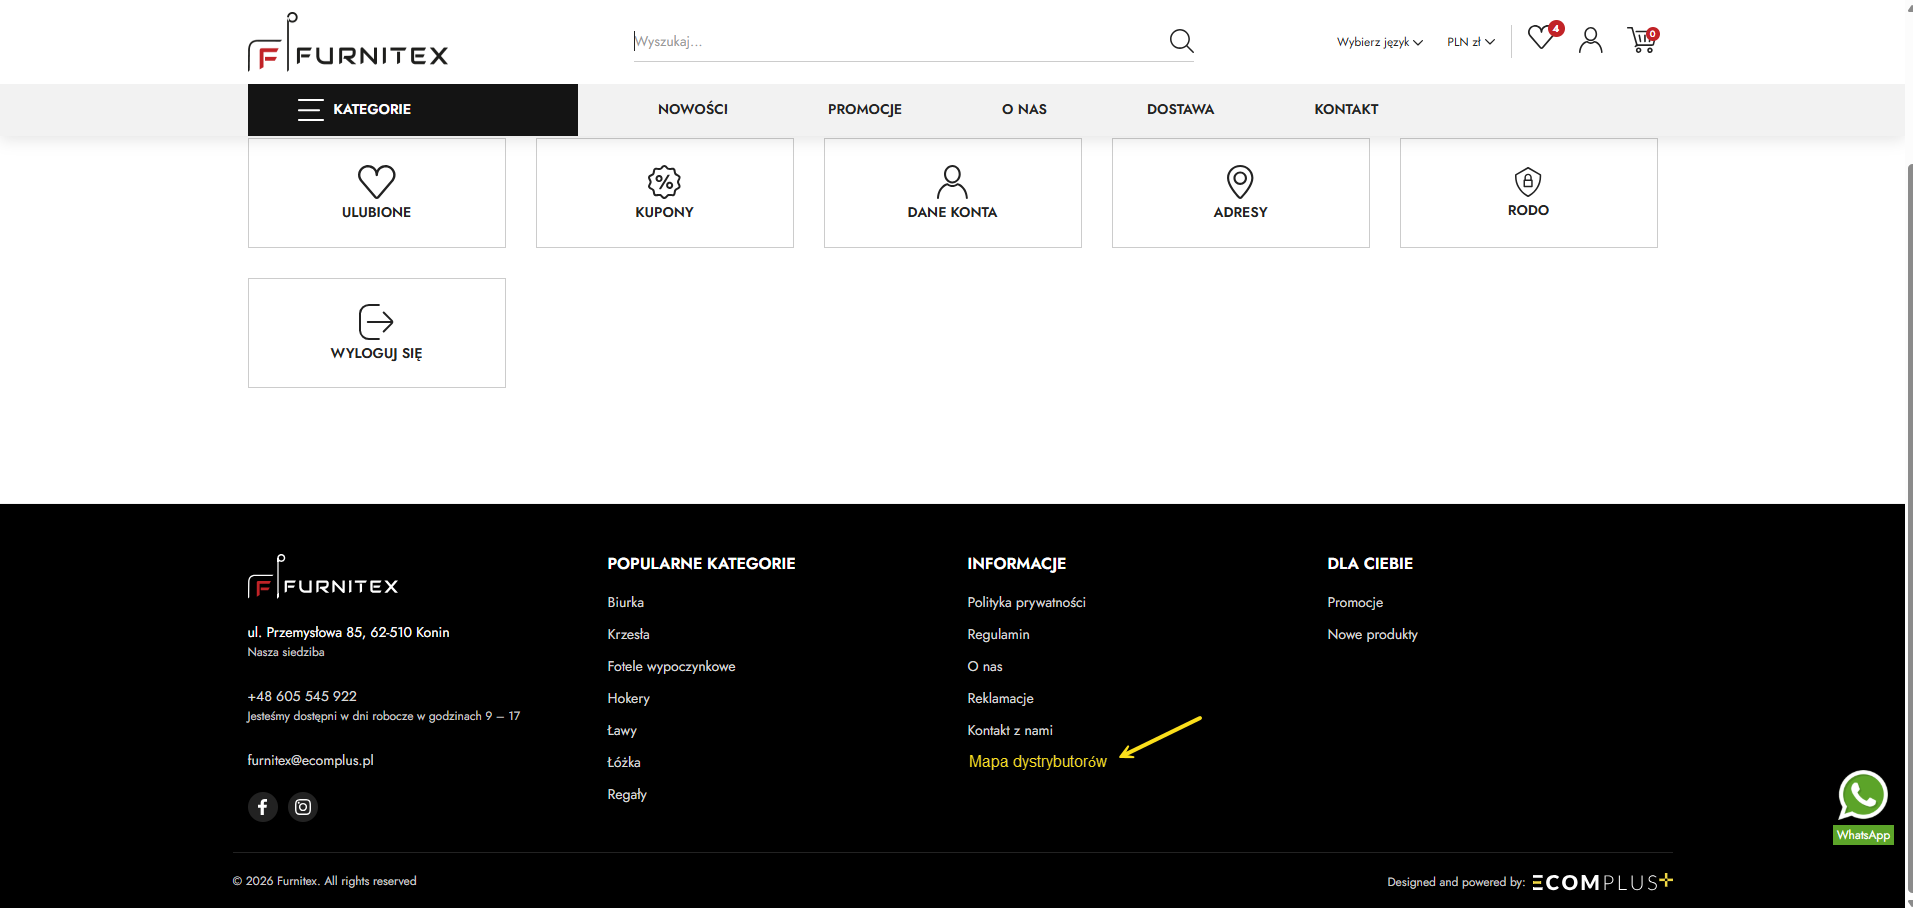Open the Dostawa menu item
The height and width of the screenshot is (908, 1913).
[1180, 109]
